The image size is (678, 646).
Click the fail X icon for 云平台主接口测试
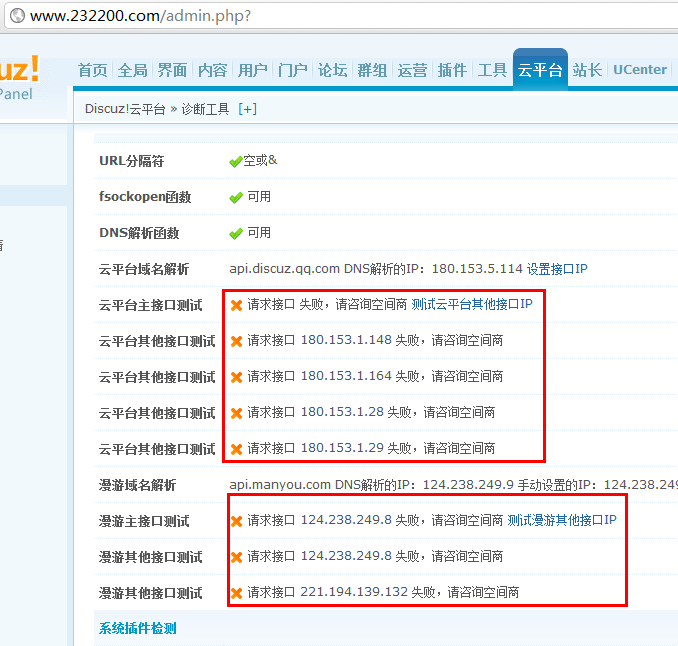237,306
